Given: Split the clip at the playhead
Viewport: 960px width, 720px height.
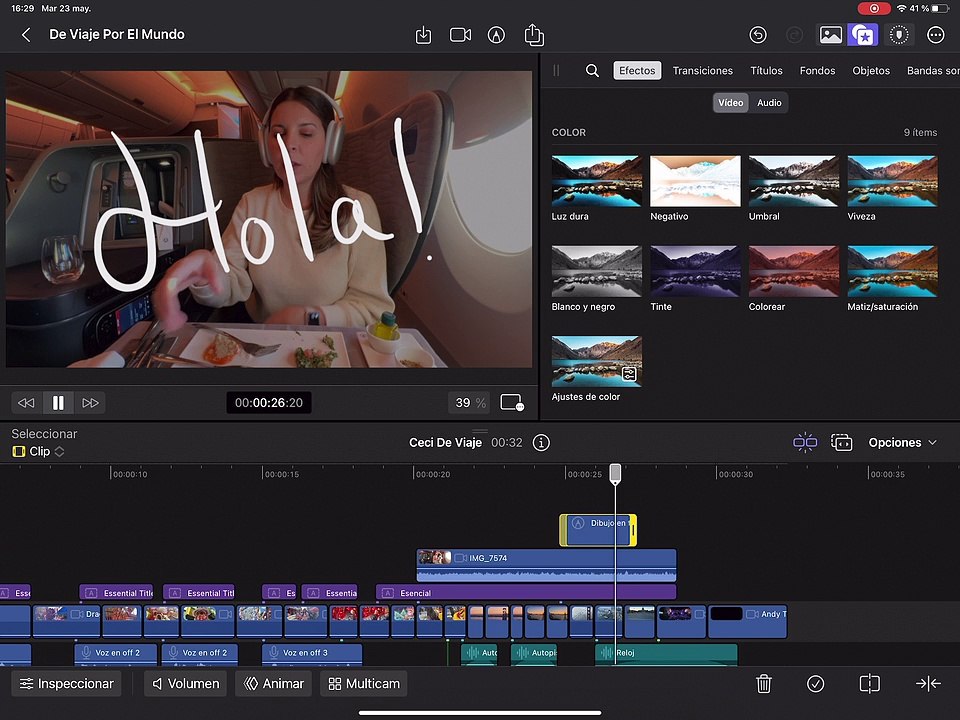Looking at the screenshot, I should coord(869,683).
